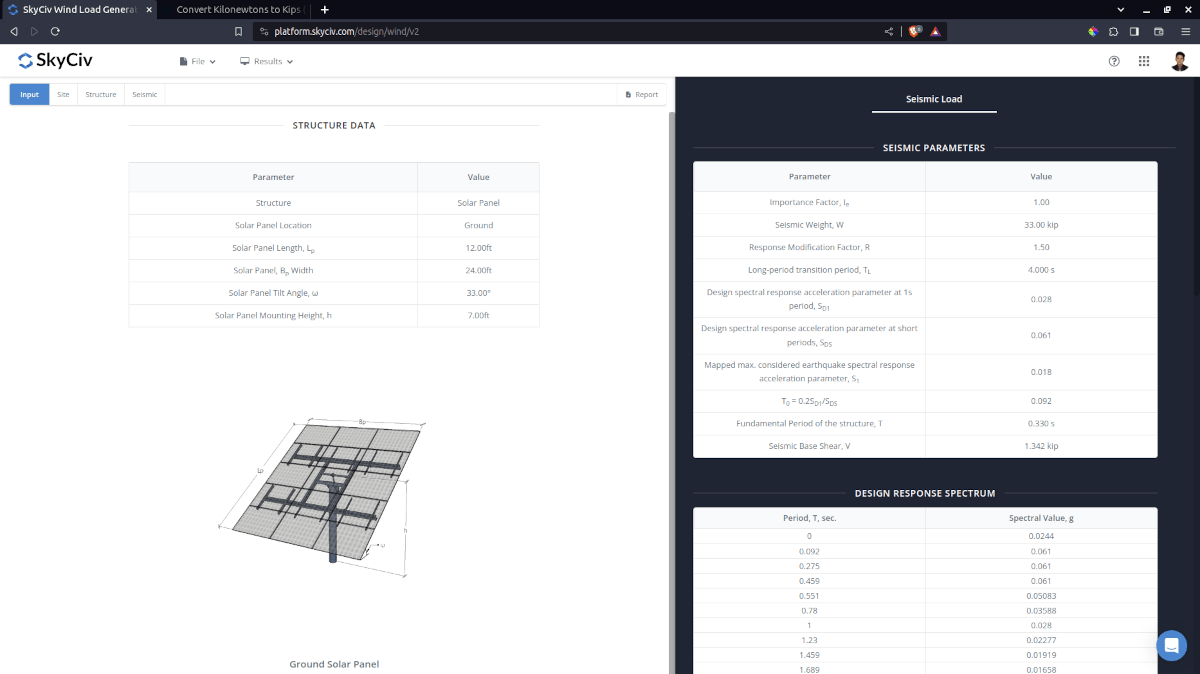Click the browser address bar
The image size is (1200, 674).
400,31
